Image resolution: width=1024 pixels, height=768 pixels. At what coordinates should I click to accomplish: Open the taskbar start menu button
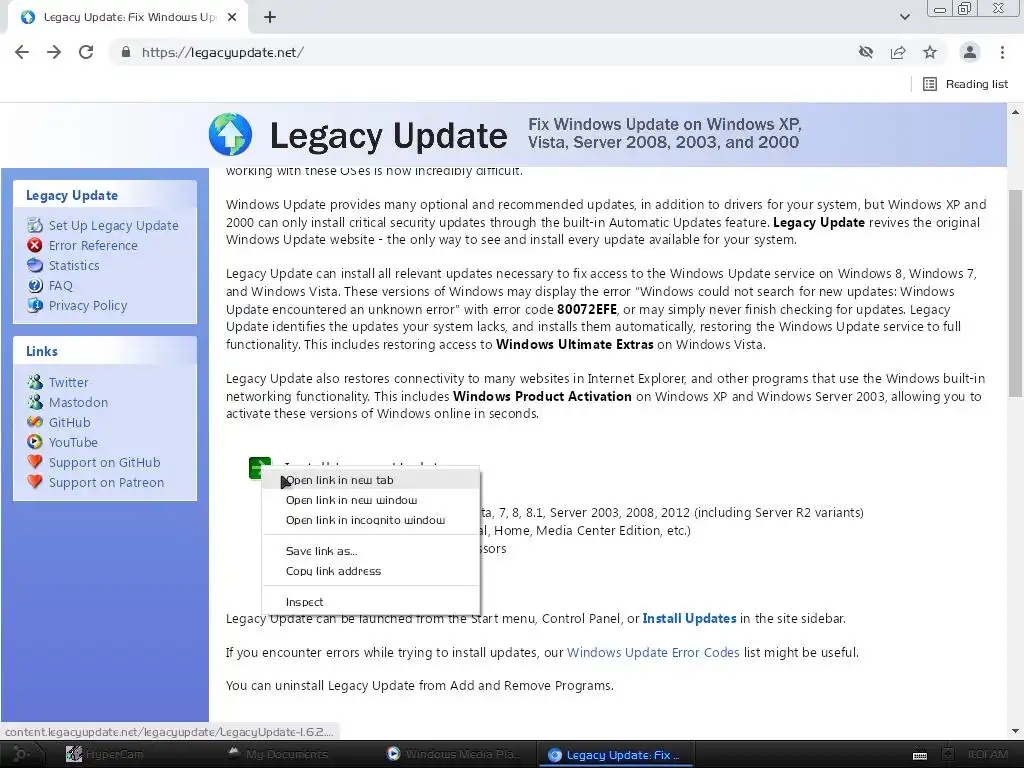(20, 754)
